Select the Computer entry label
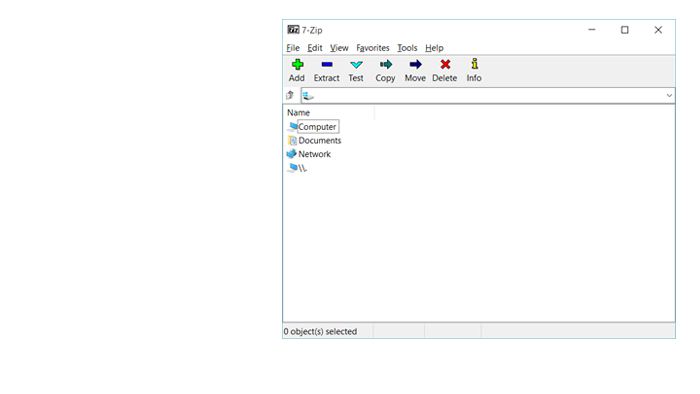 pos(317,127)
